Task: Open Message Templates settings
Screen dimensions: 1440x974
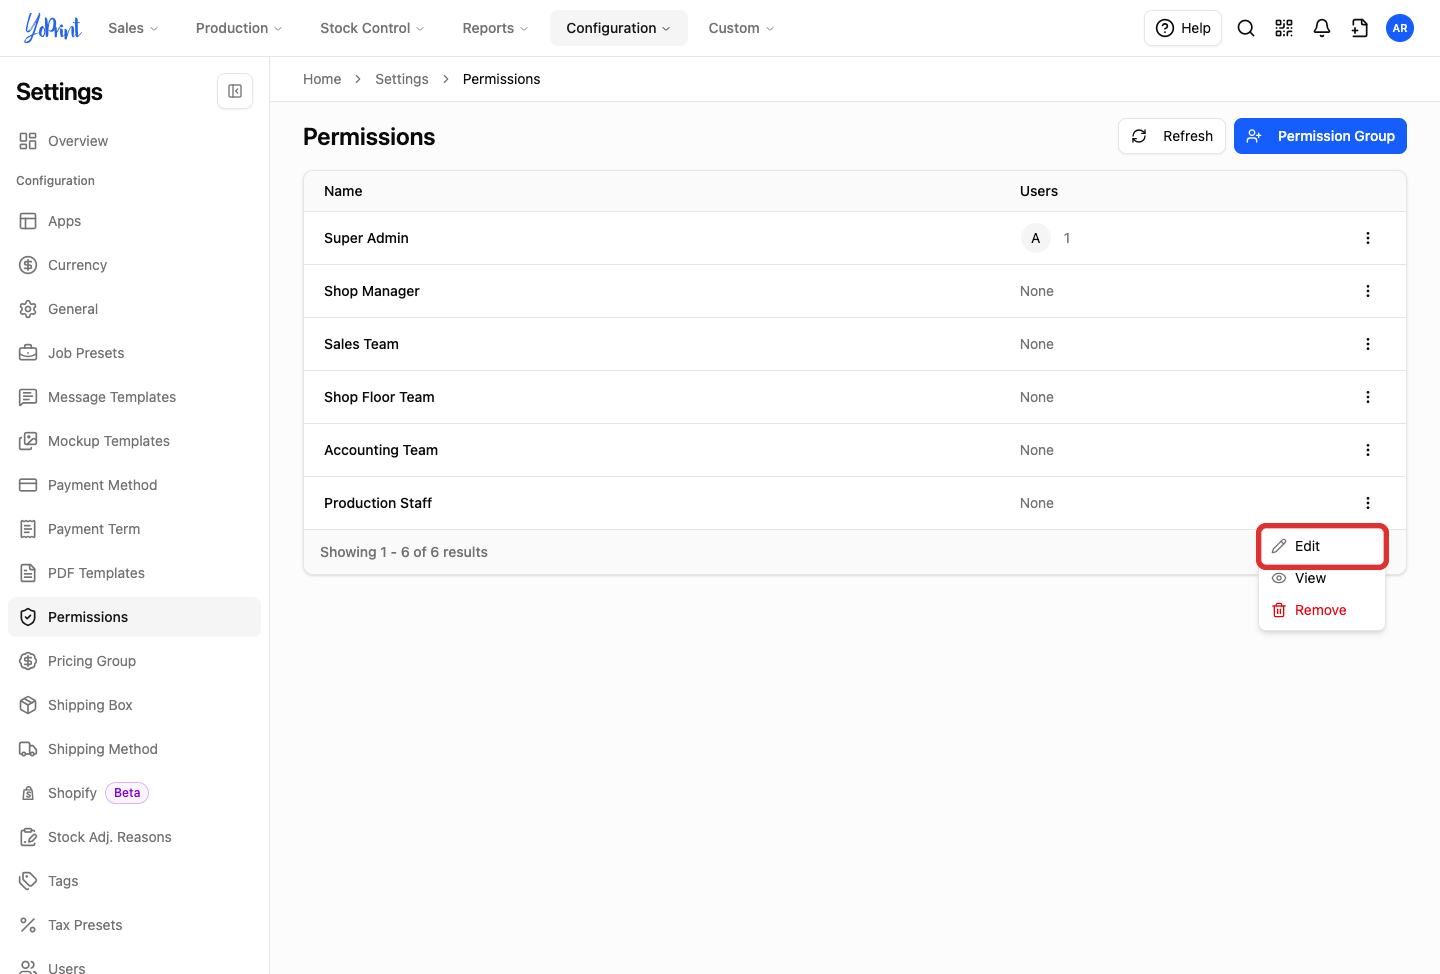Action: click(x=134, y=397)
